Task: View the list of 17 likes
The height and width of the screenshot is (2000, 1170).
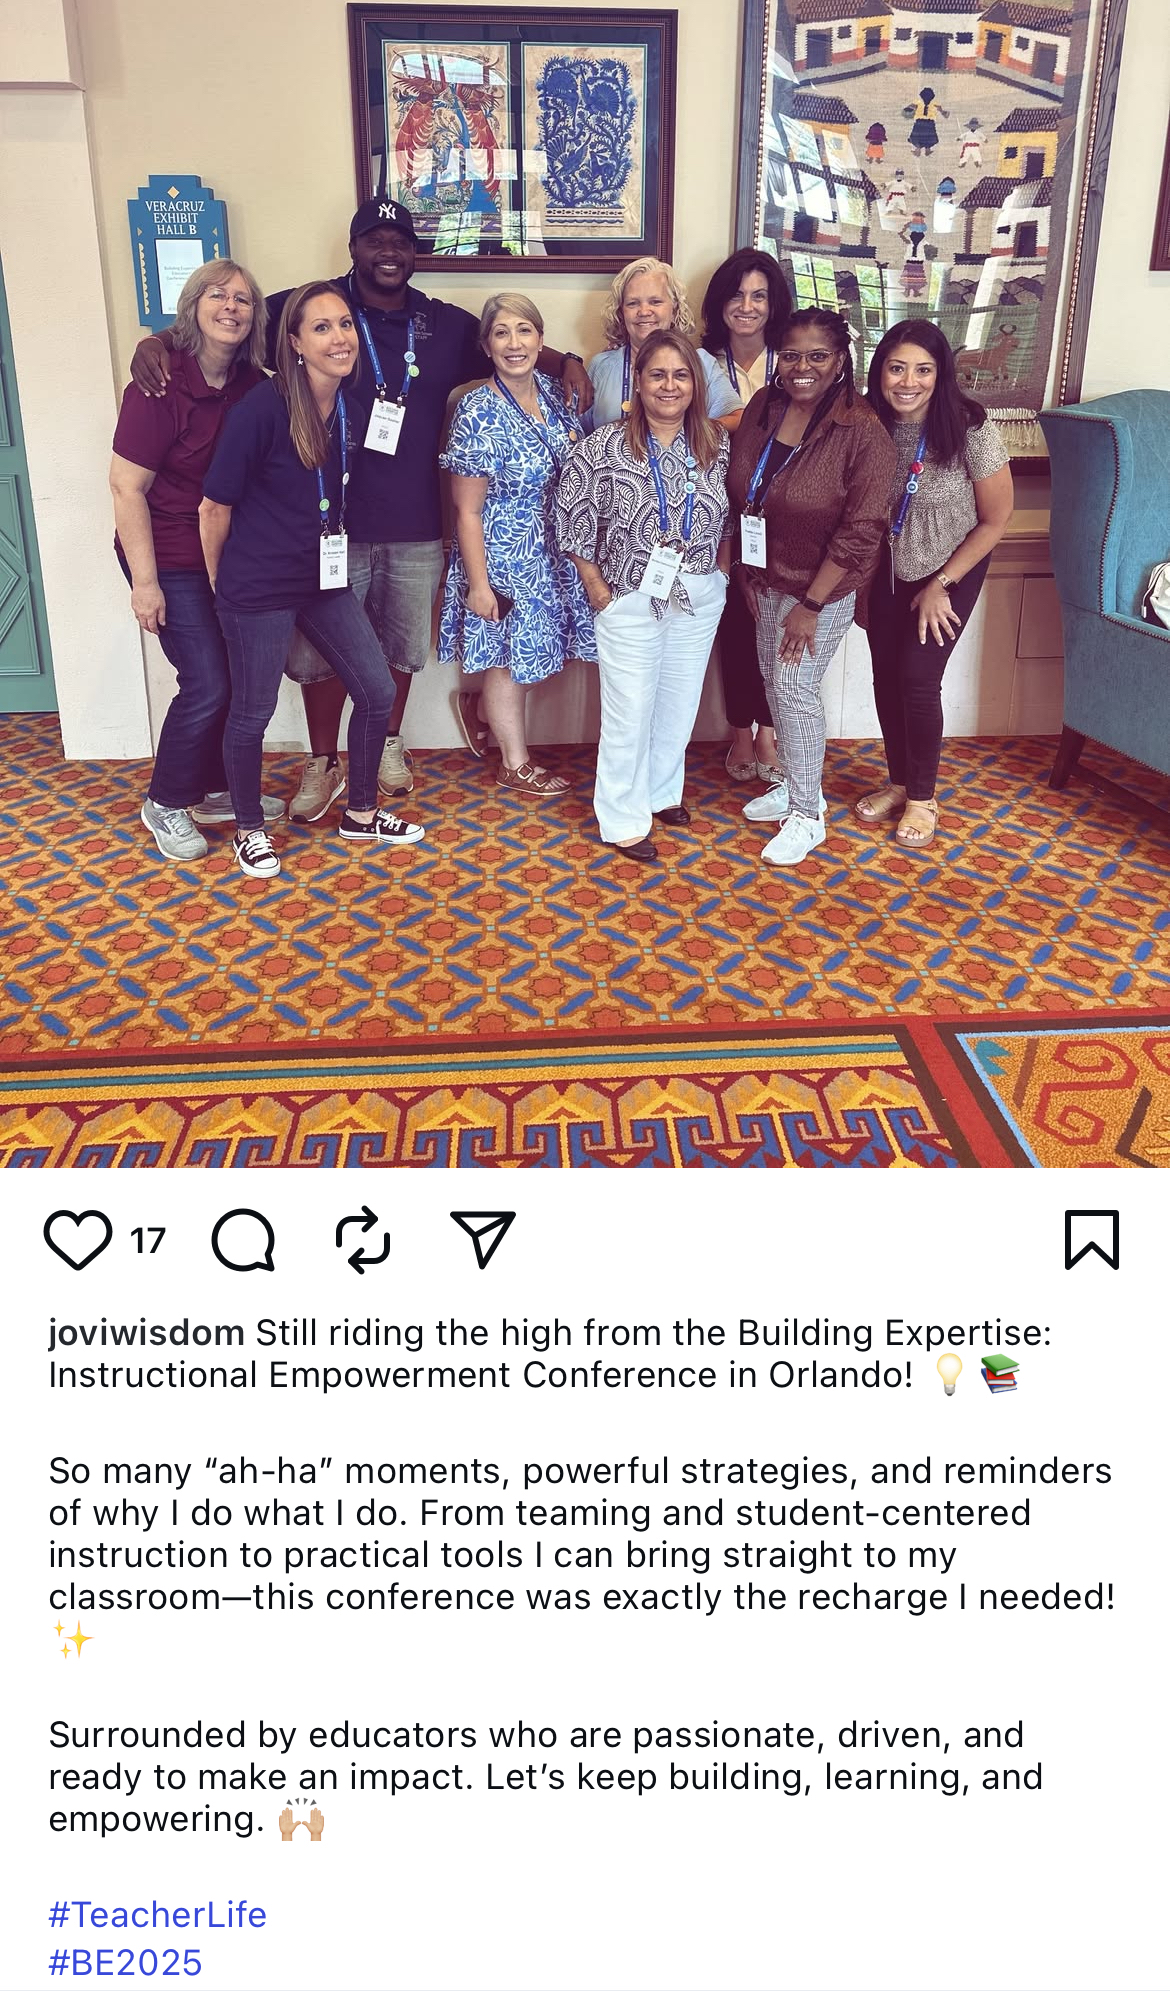Action: (148, 1241)
